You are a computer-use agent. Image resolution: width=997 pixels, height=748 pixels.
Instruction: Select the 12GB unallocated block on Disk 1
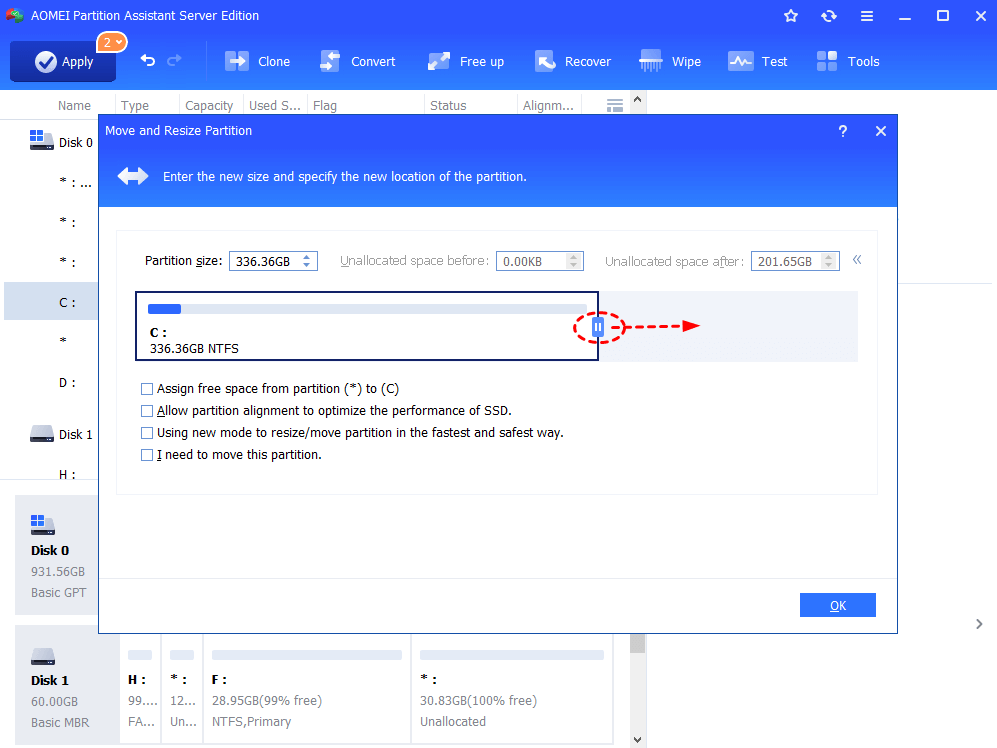[x=182, y=689]
